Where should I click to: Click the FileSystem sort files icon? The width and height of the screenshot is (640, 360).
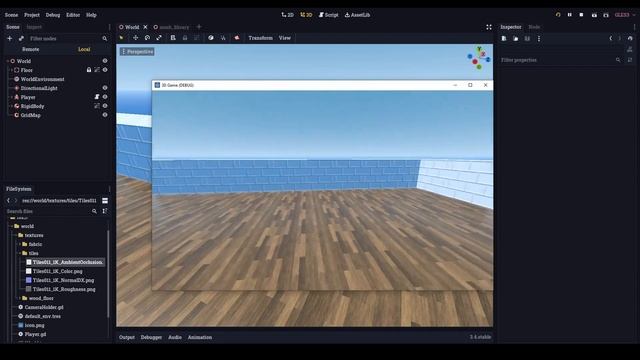(105, 211)
